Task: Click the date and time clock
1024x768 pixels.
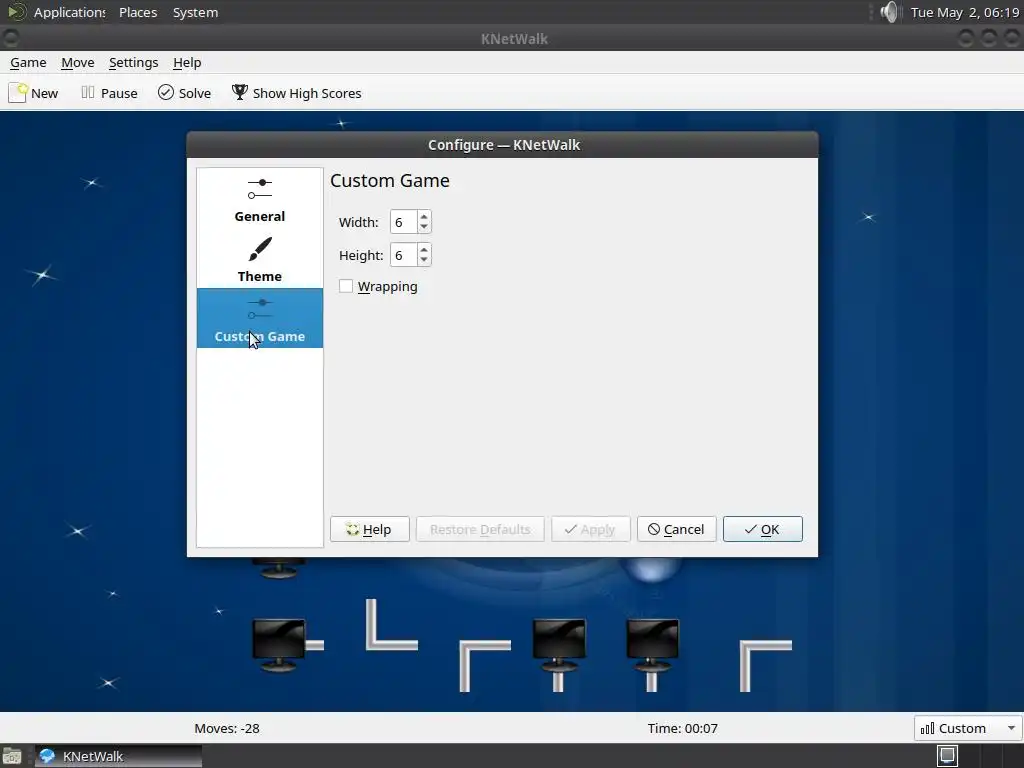Action: pos(965,12)
